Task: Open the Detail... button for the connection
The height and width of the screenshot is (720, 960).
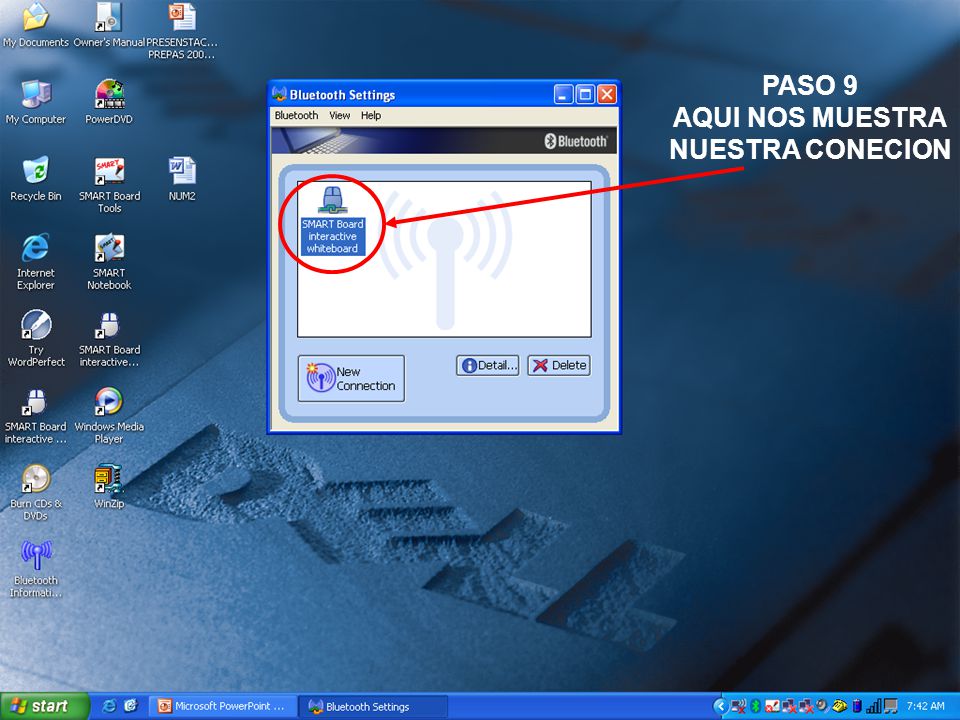Action: pyautogui.click(x=487, y=366)
